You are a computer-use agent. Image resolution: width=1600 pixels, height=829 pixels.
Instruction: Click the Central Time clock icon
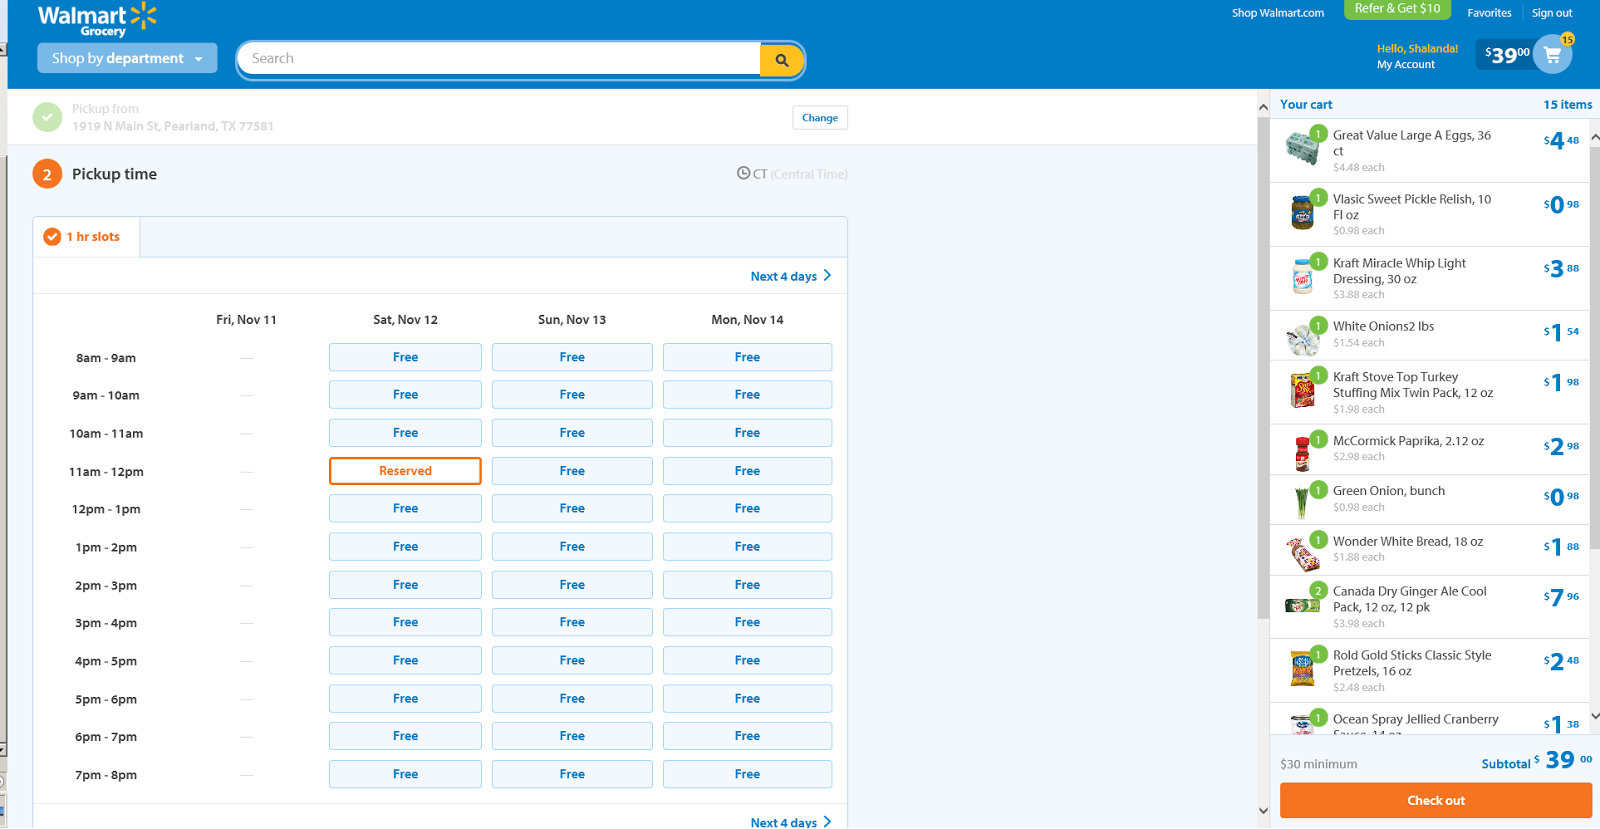tap(743, 173)
